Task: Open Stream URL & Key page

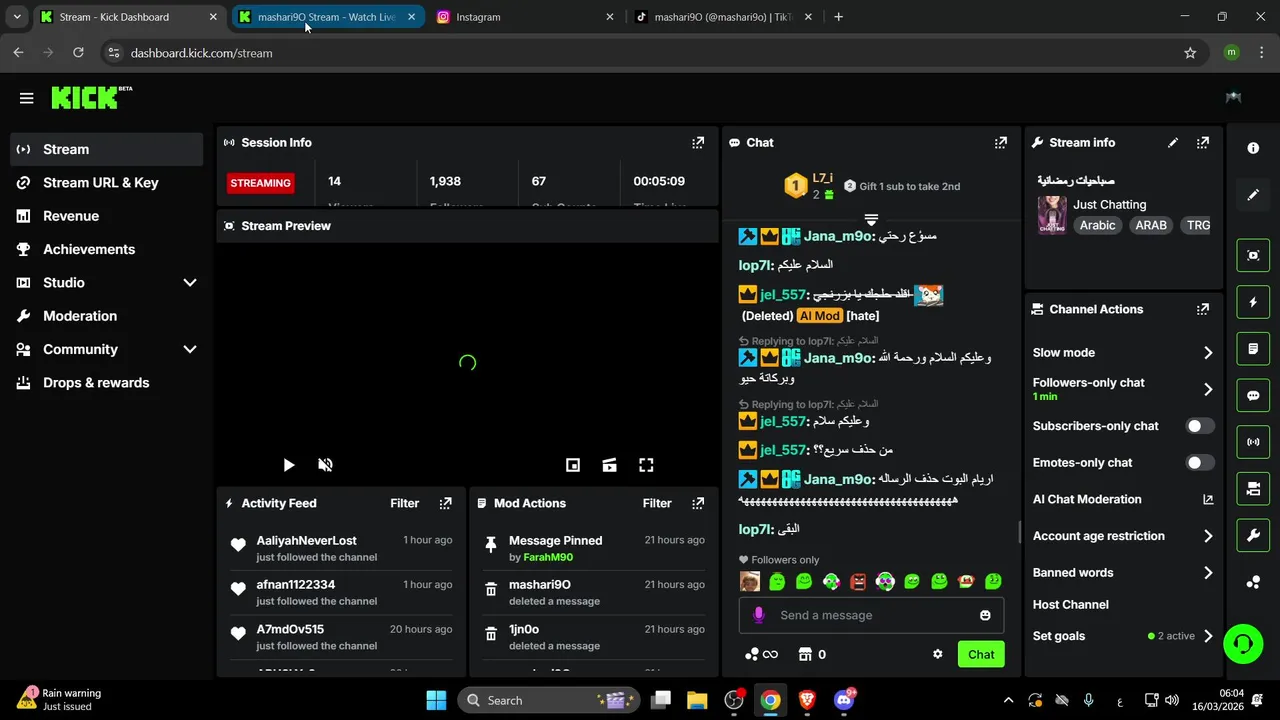Action: tap(106, 183)
